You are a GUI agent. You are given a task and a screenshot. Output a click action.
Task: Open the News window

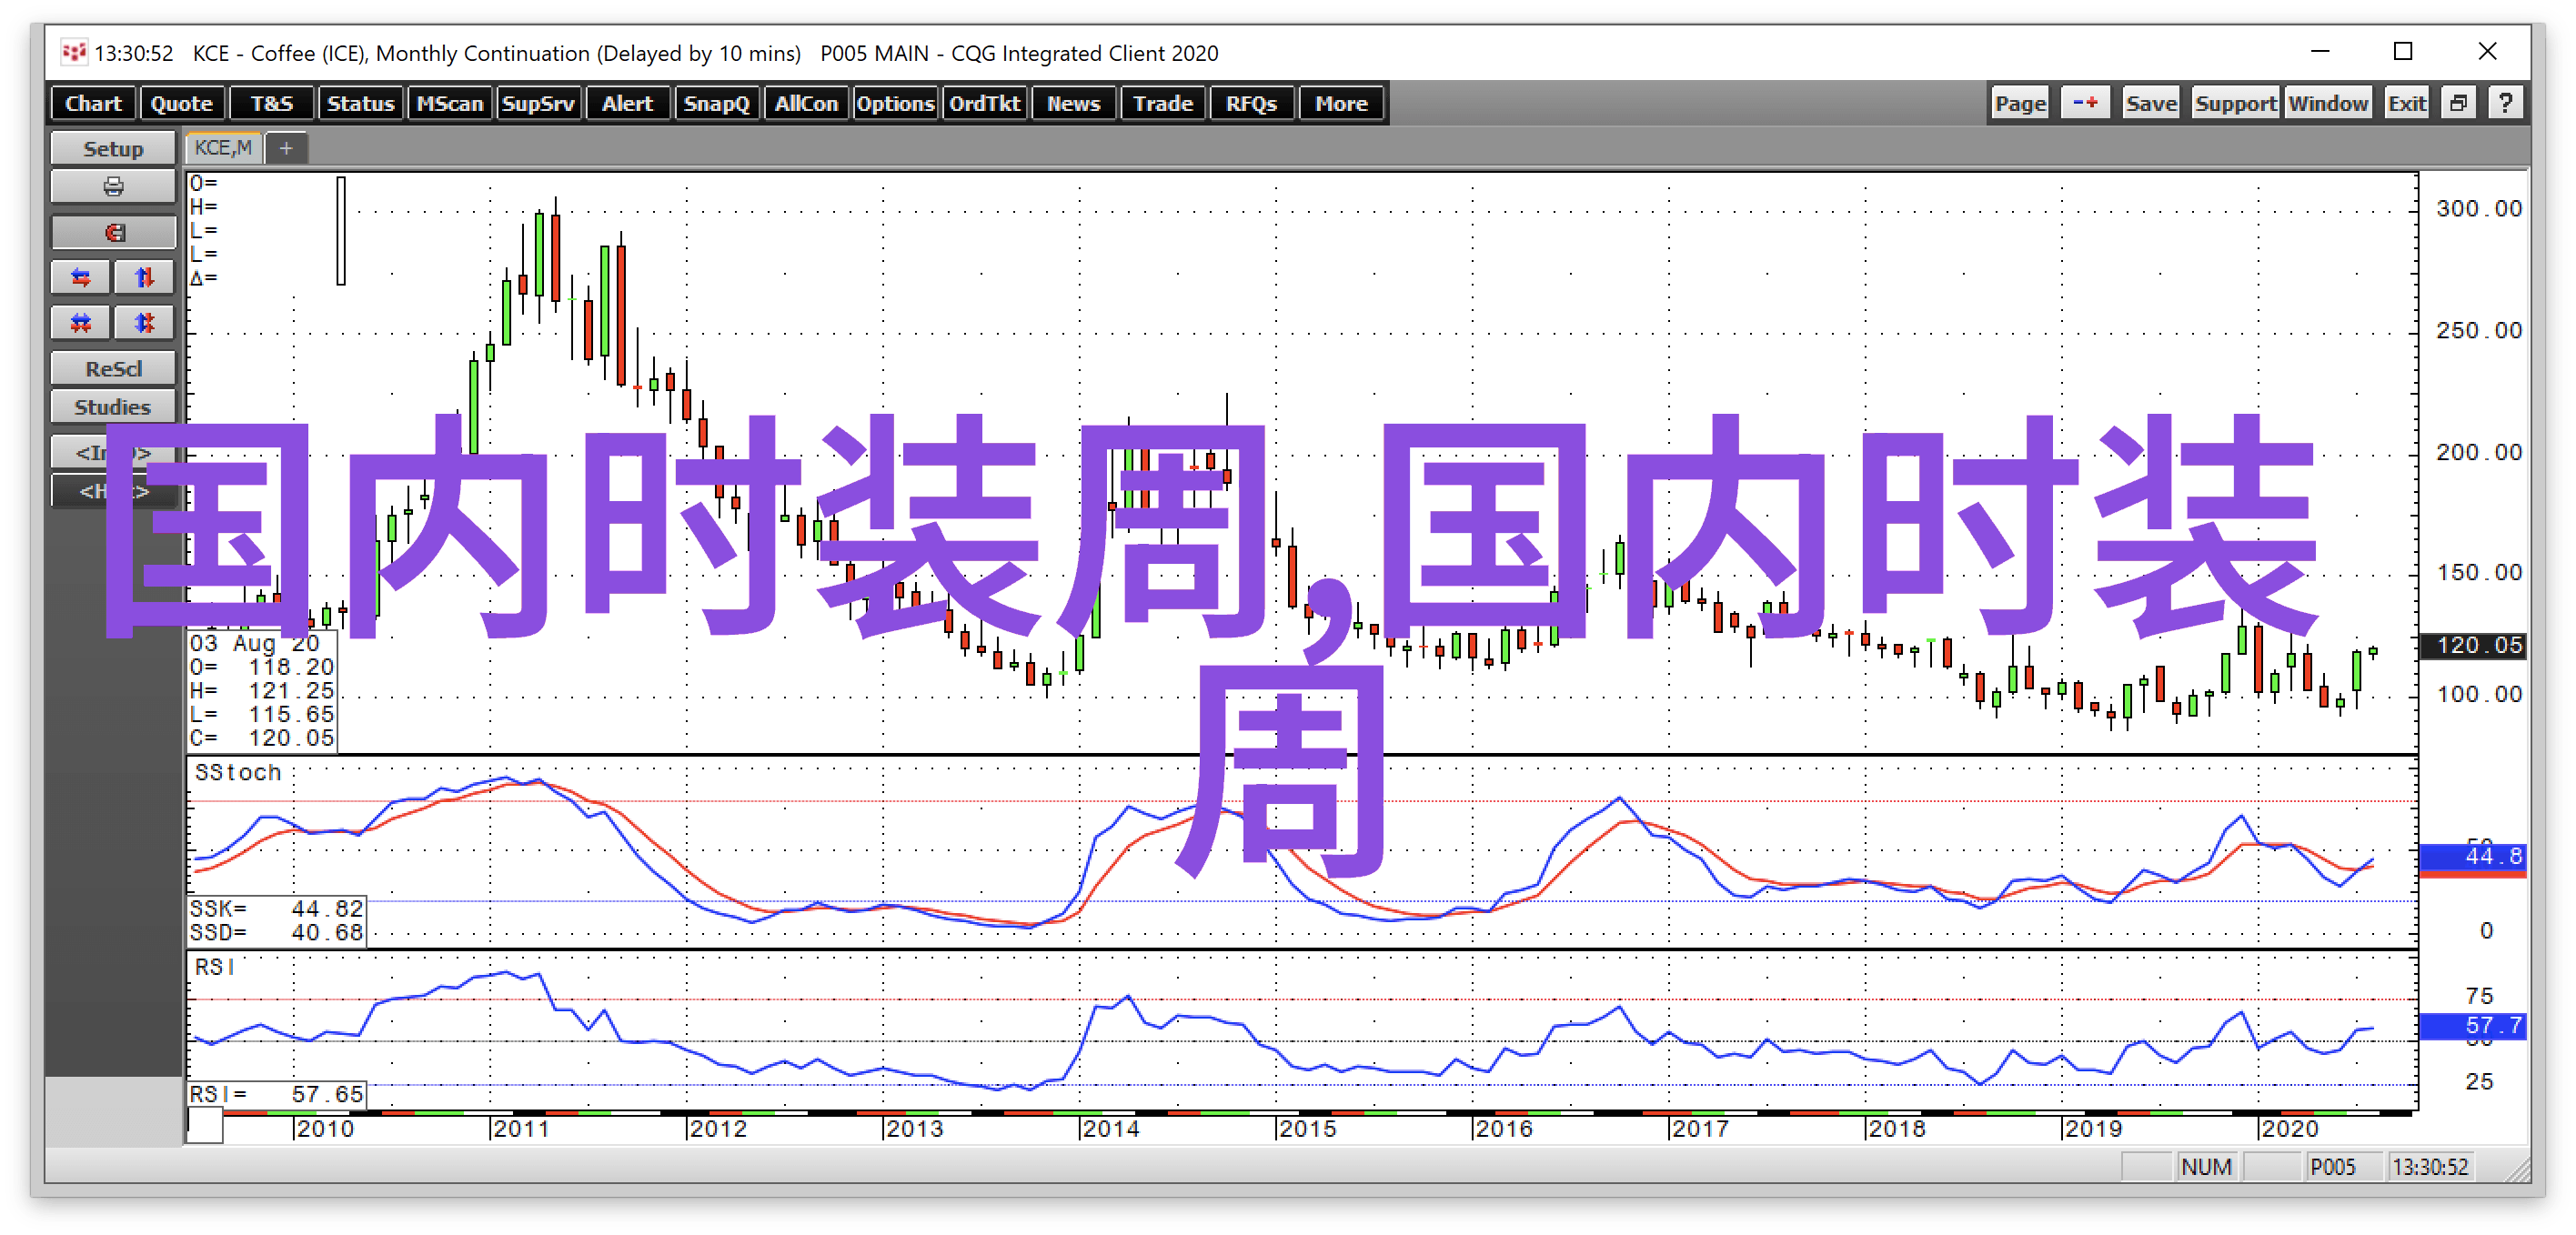click(x=1073, y=103)
